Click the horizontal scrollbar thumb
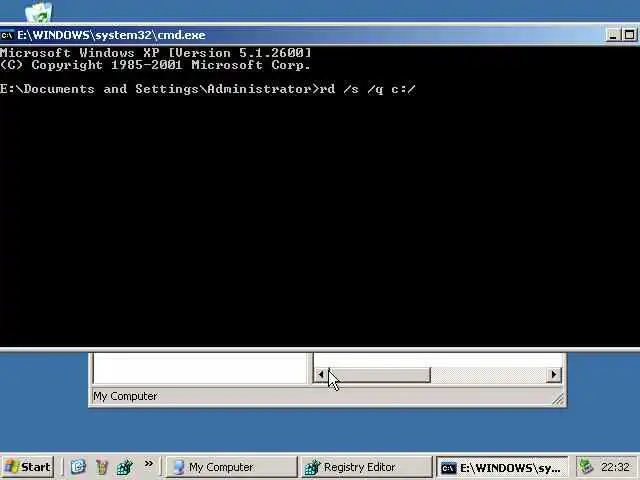This screenshot has height=480, width=640. 379,374
